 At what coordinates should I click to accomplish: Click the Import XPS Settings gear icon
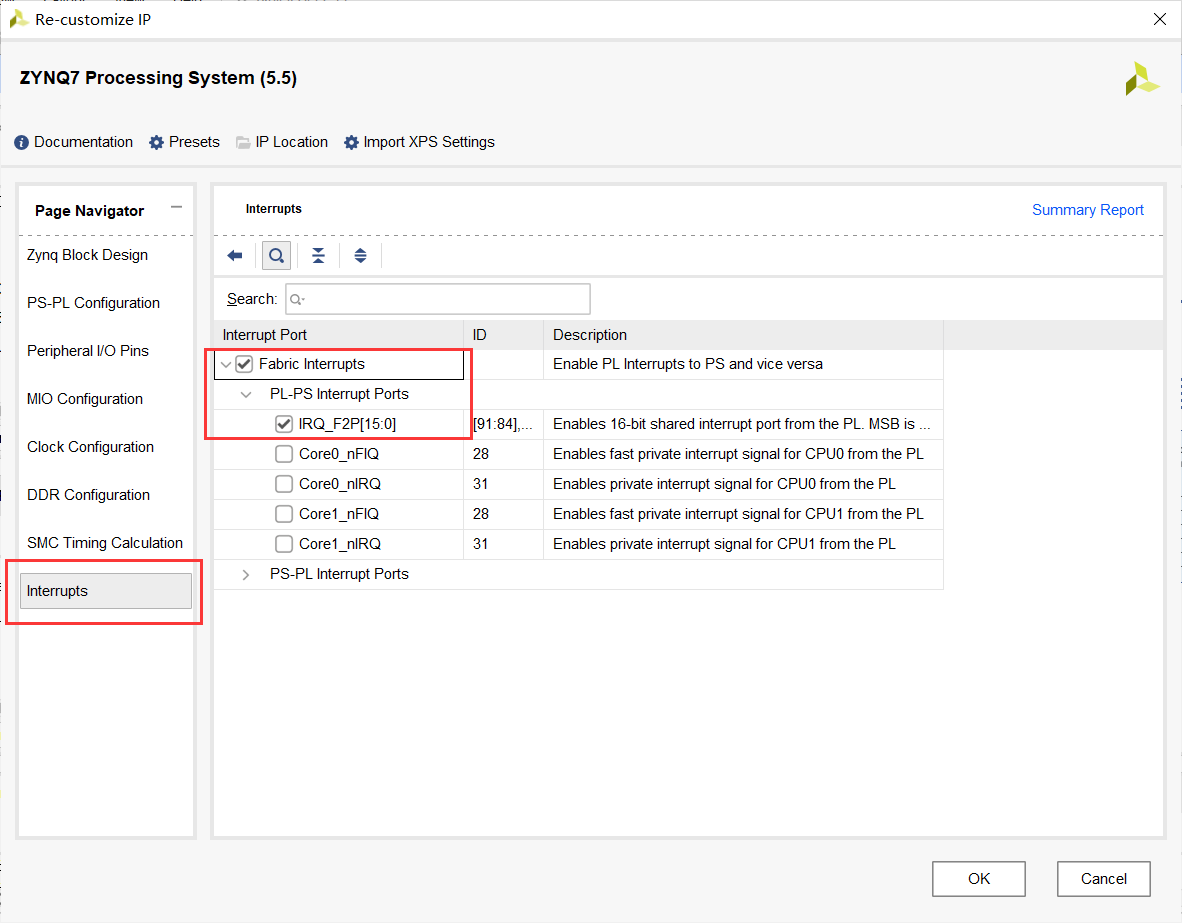(x=351, y=143)
